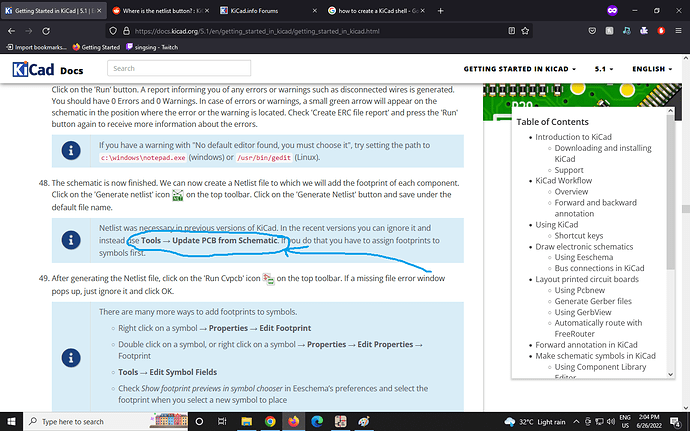This screenshot has height=431, width=690.
Task: Open the 5.1 version dropdown
Action: pyautogui.click(x=604, y=69)
